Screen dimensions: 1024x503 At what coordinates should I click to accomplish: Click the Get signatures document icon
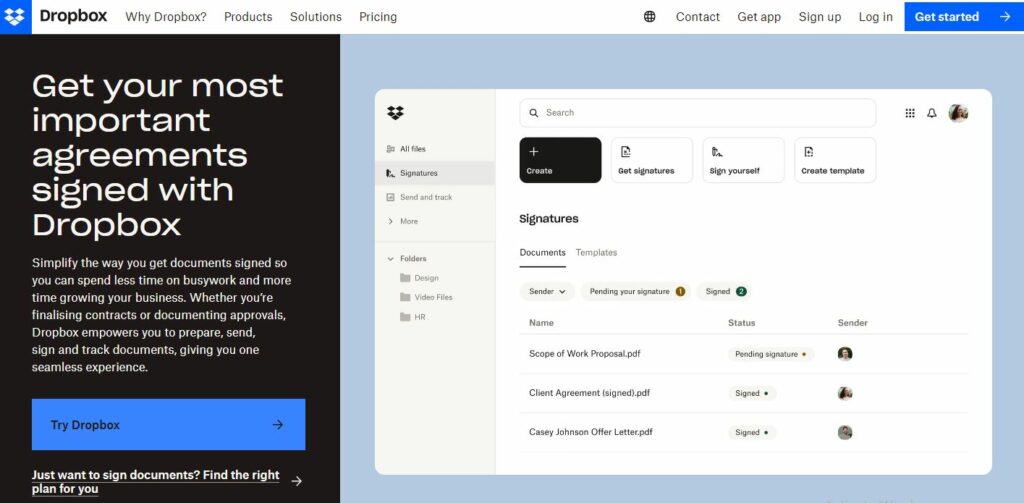coord(625,152)
